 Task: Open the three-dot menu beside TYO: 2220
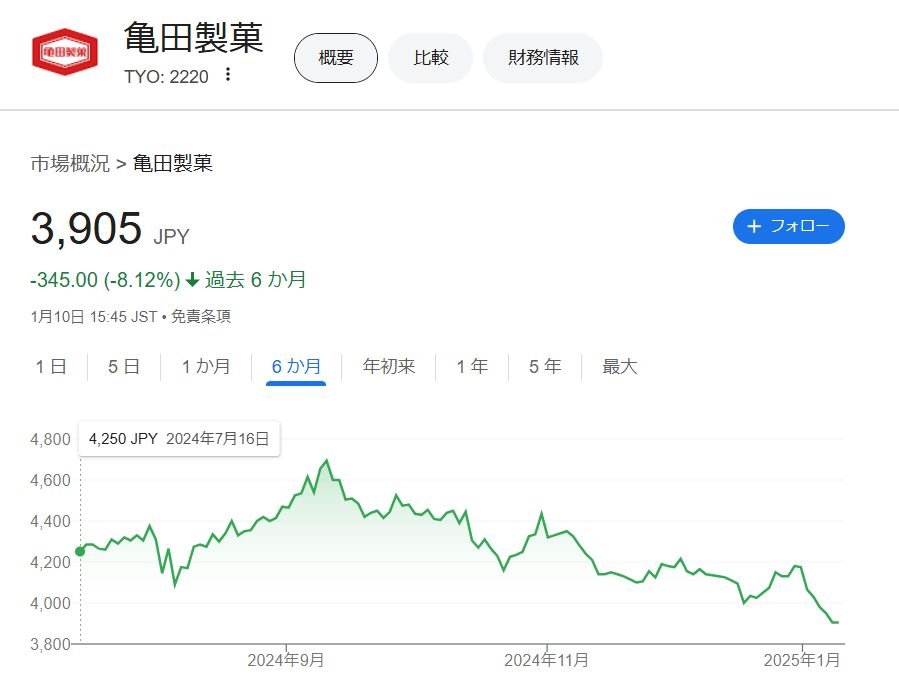click(x=228, y=75)
